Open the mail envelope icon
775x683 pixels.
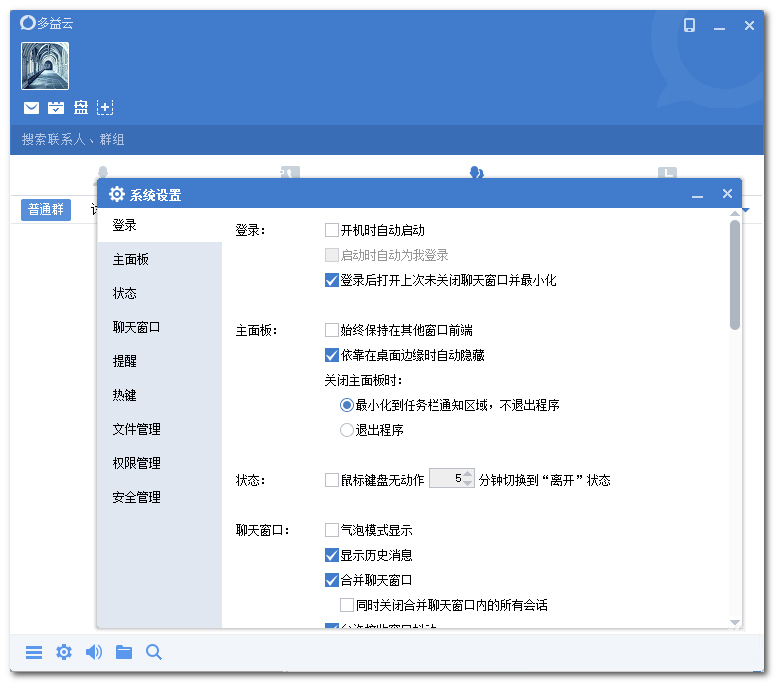(31, 108)
